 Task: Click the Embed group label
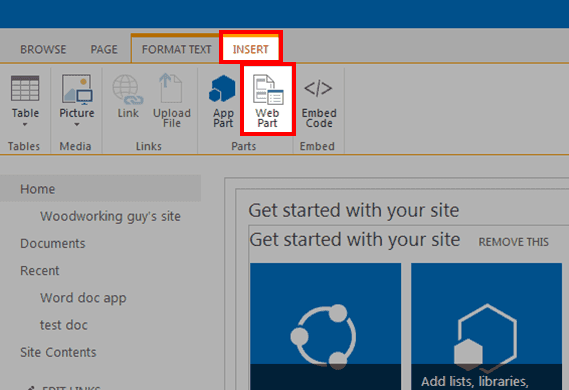coord(317,146)
